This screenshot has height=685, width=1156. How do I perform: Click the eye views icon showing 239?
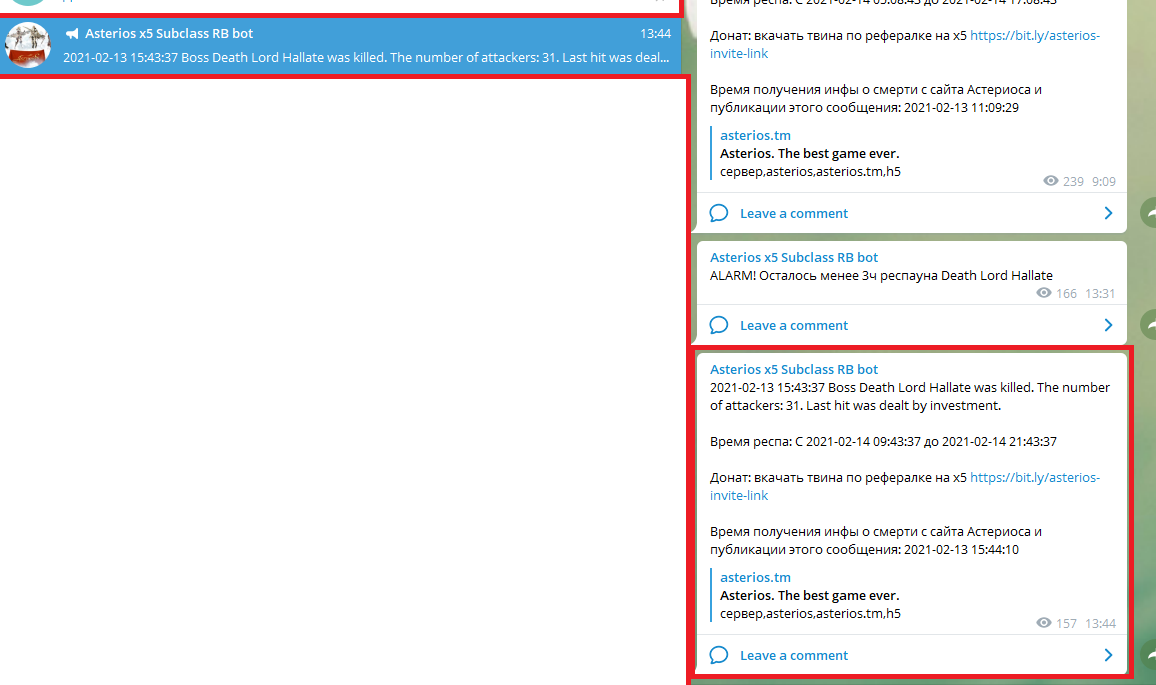(x=1050, y=181)
